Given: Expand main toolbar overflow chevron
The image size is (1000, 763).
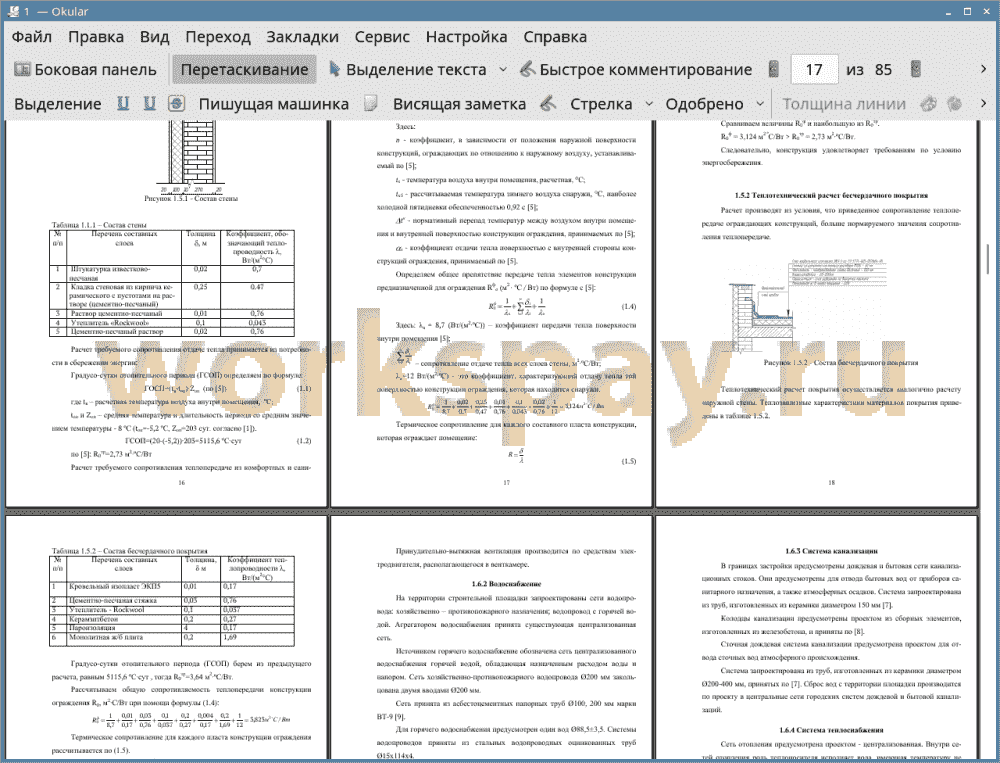Looking at the screenshot, I should 983,69.
